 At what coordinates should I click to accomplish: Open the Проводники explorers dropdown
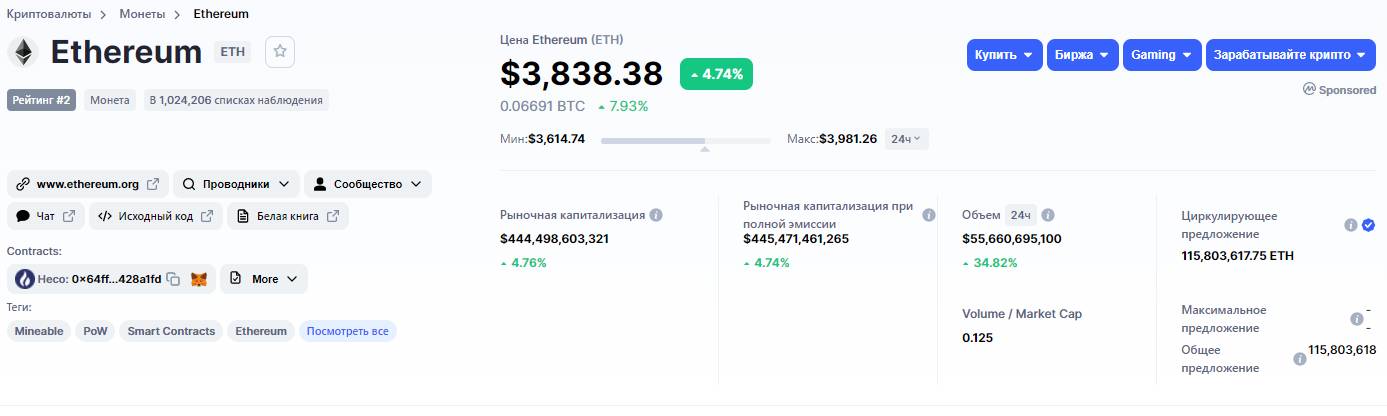pos(236,184)
